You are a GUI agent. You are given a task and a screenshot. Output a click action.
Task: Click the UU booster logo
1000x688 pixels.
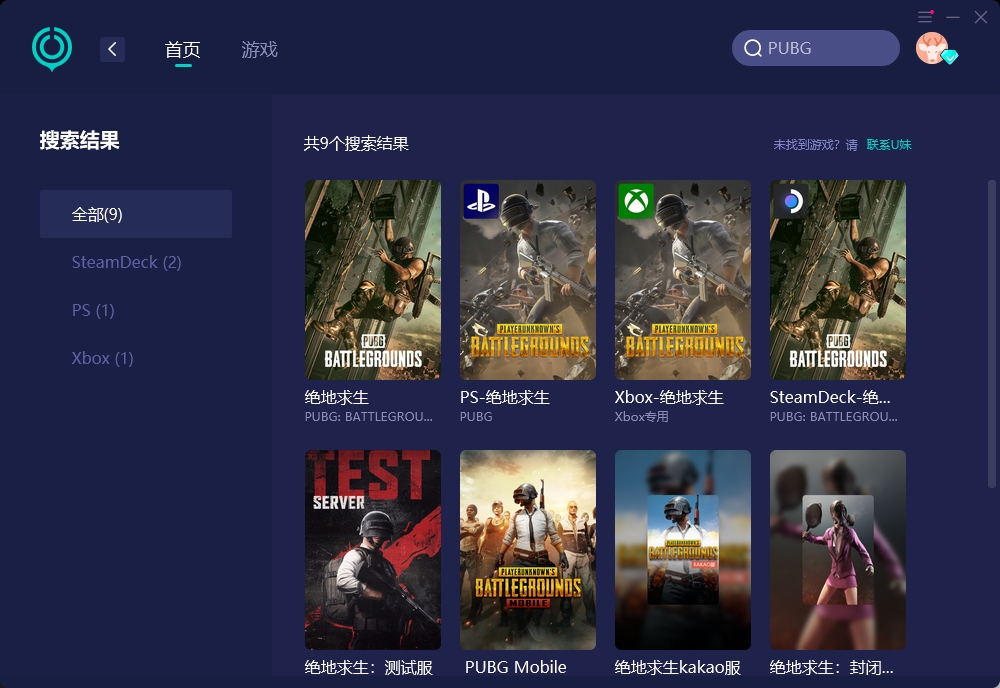pos(51,47)
